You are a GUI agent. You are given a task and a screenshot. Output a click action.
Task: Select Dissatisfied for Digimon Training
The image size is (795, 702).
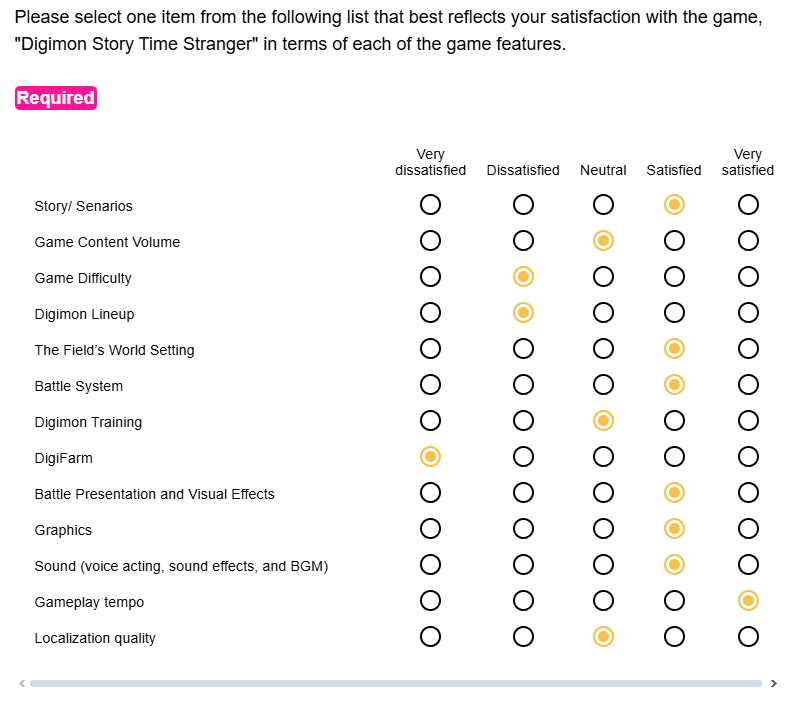523,421
